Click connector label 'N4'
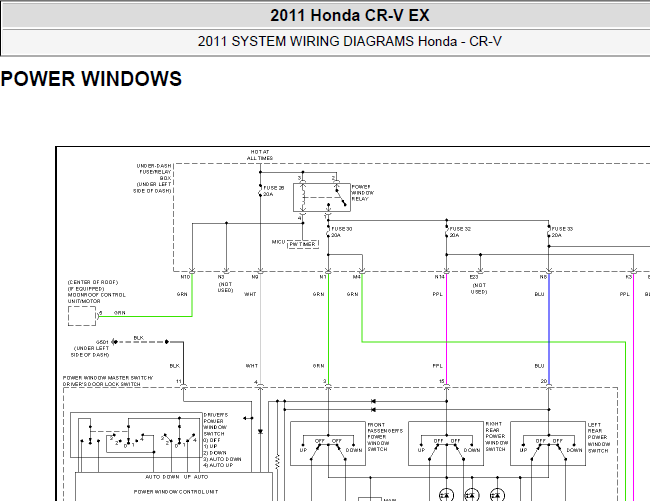The image size is (650, 501). pos(357,277)
